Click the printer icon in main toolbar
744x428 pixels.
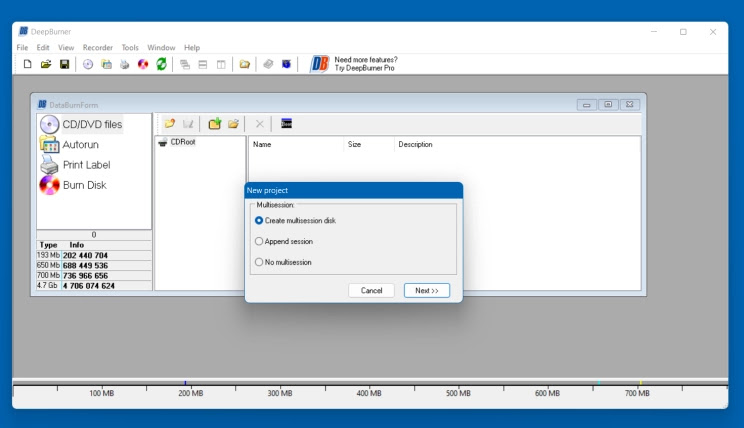pos(124,64)
